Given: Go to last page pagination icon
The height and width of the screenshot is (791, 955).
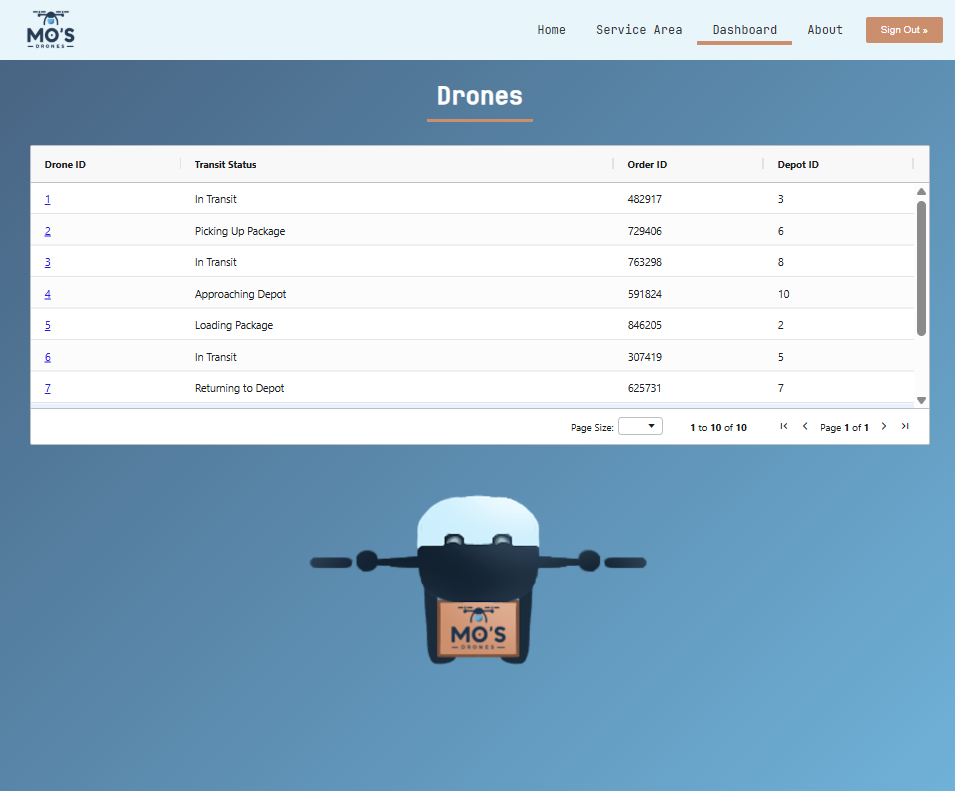Looking at the screenshot, I should (x=905, y=426).
